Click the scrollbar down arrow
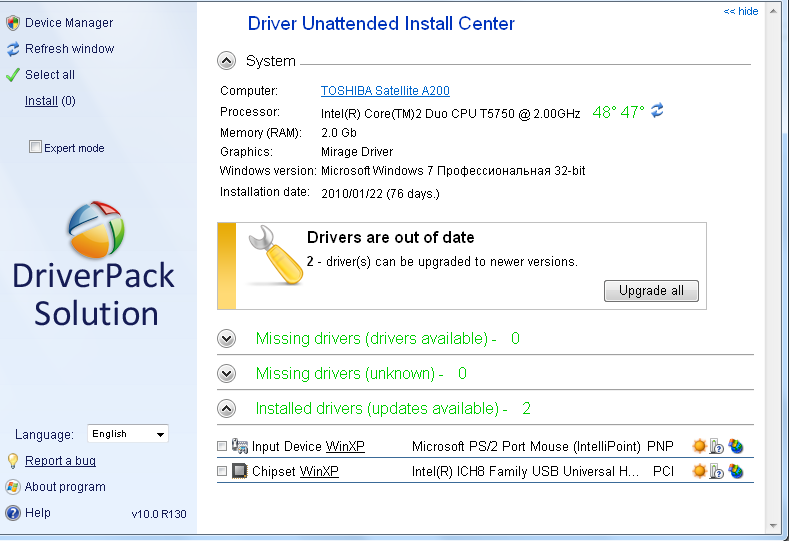789x541 pixels. (773, 526)
